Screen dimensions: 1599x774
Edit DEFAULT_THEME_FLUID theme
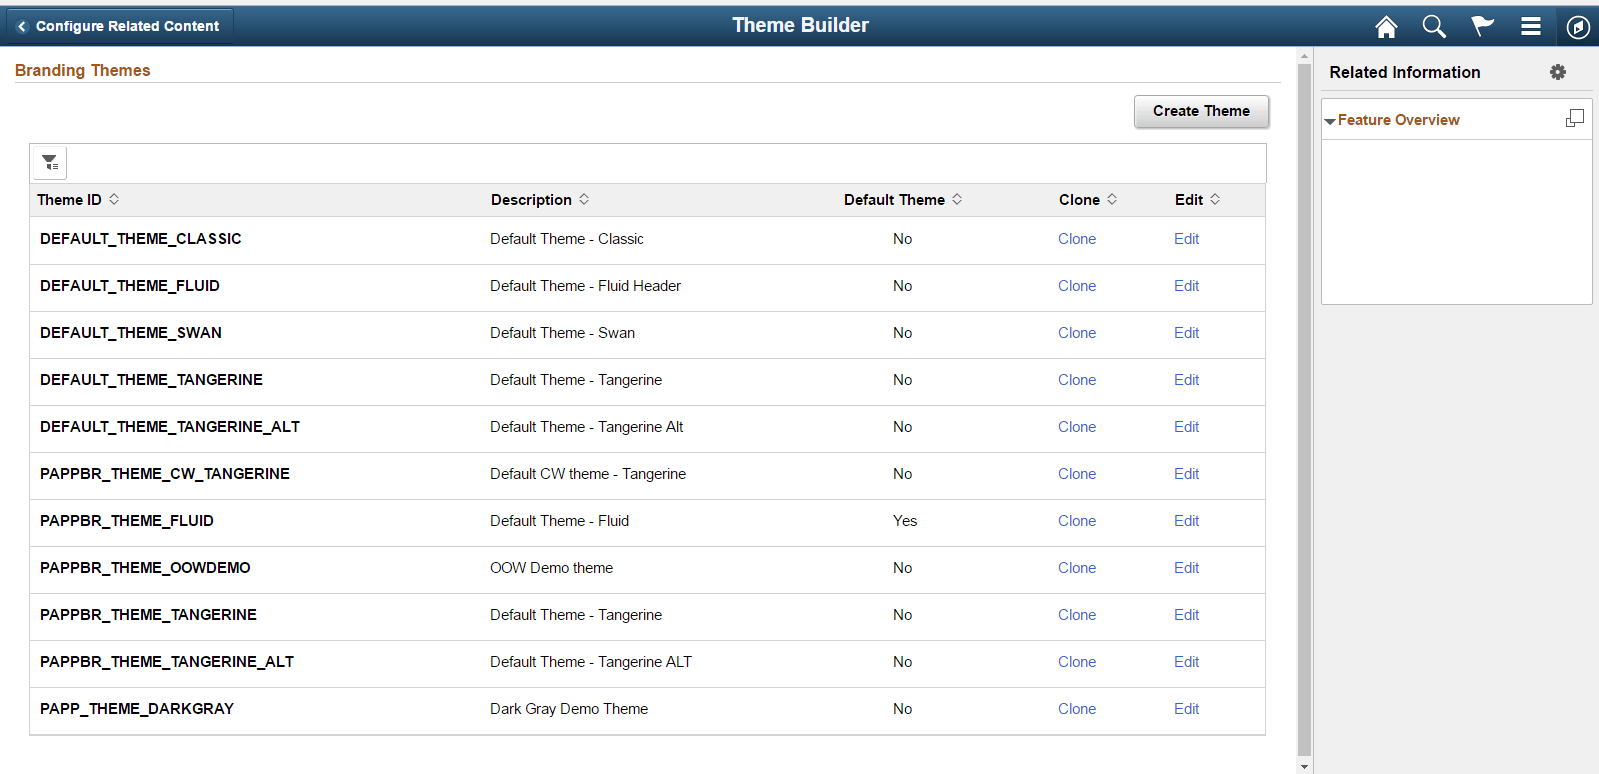pos(1186,286)
